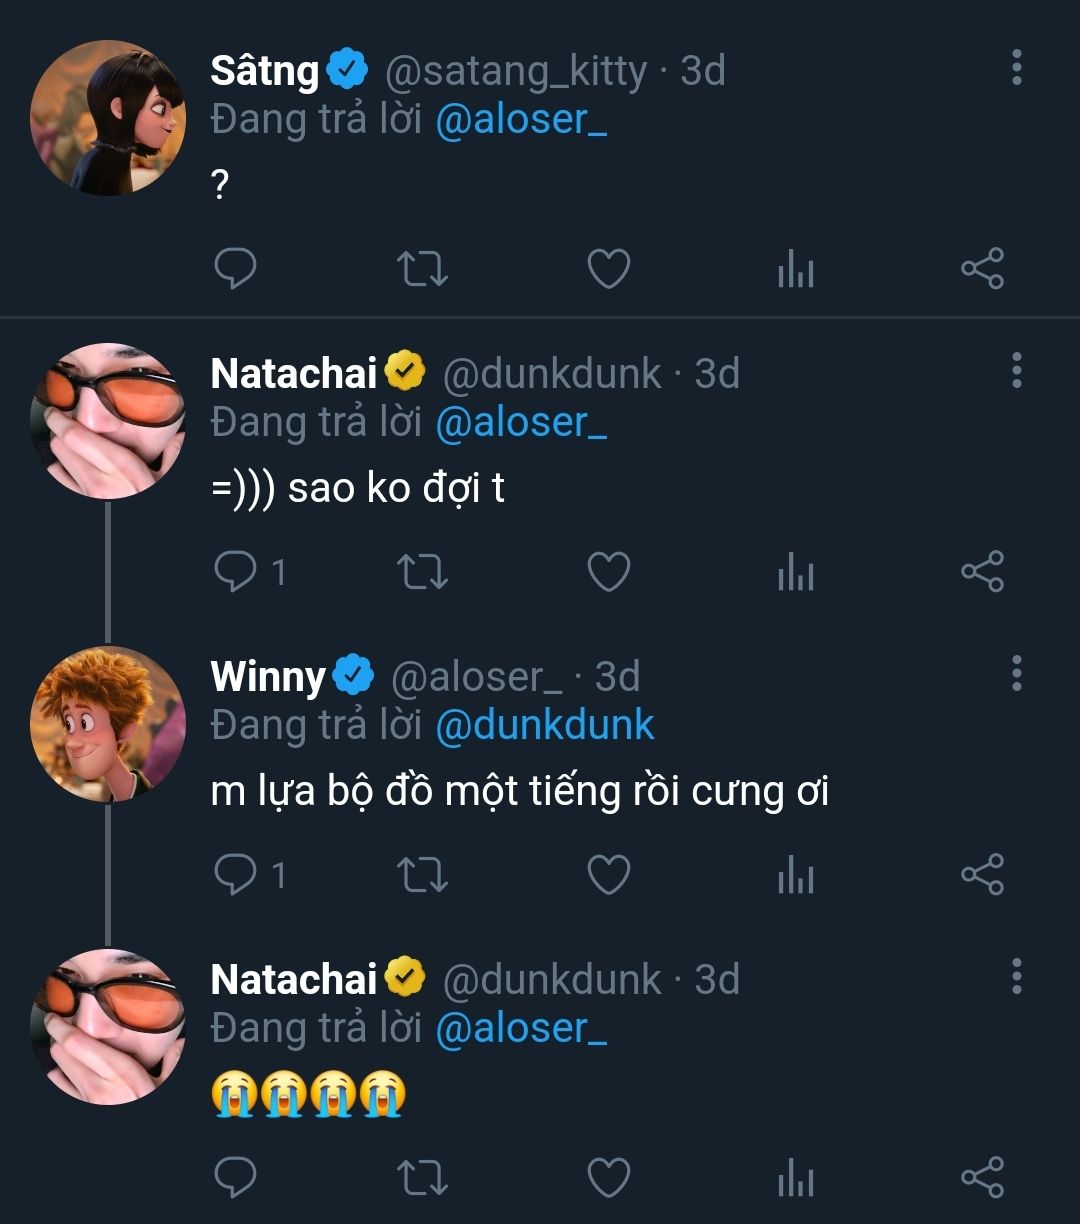Share Natachai's crying emoji tweet
The width and height of the screenshot is (1080, 1224).
tap(982, 1178)
